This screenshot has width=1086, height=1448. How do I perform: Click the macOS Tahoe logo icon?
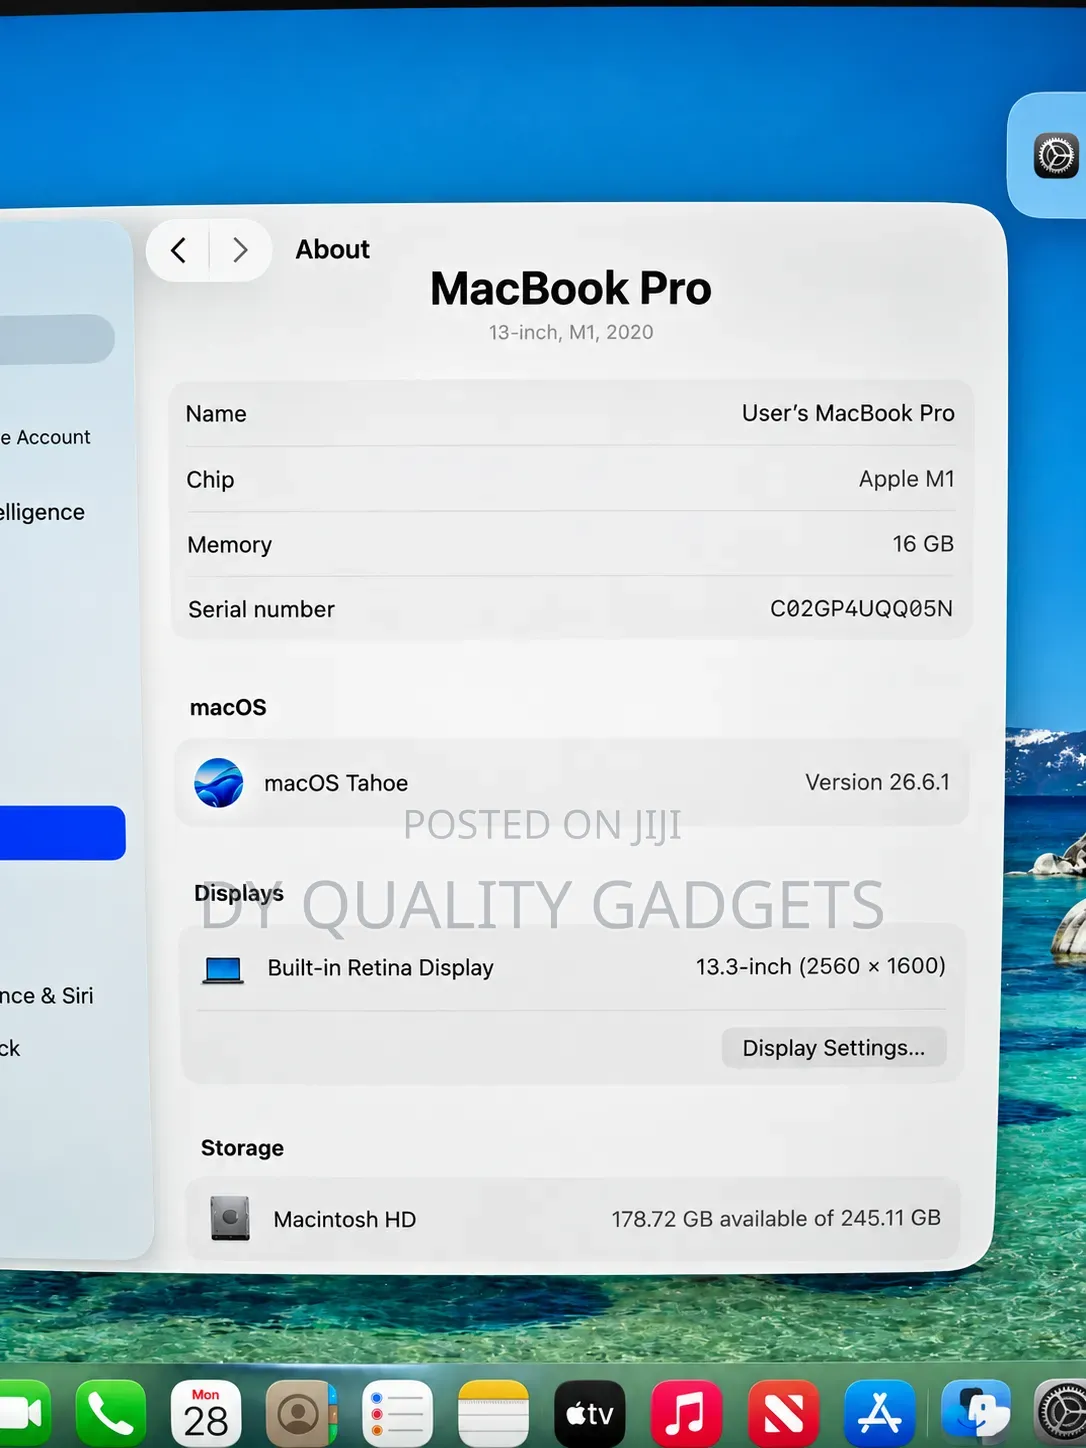219,783
